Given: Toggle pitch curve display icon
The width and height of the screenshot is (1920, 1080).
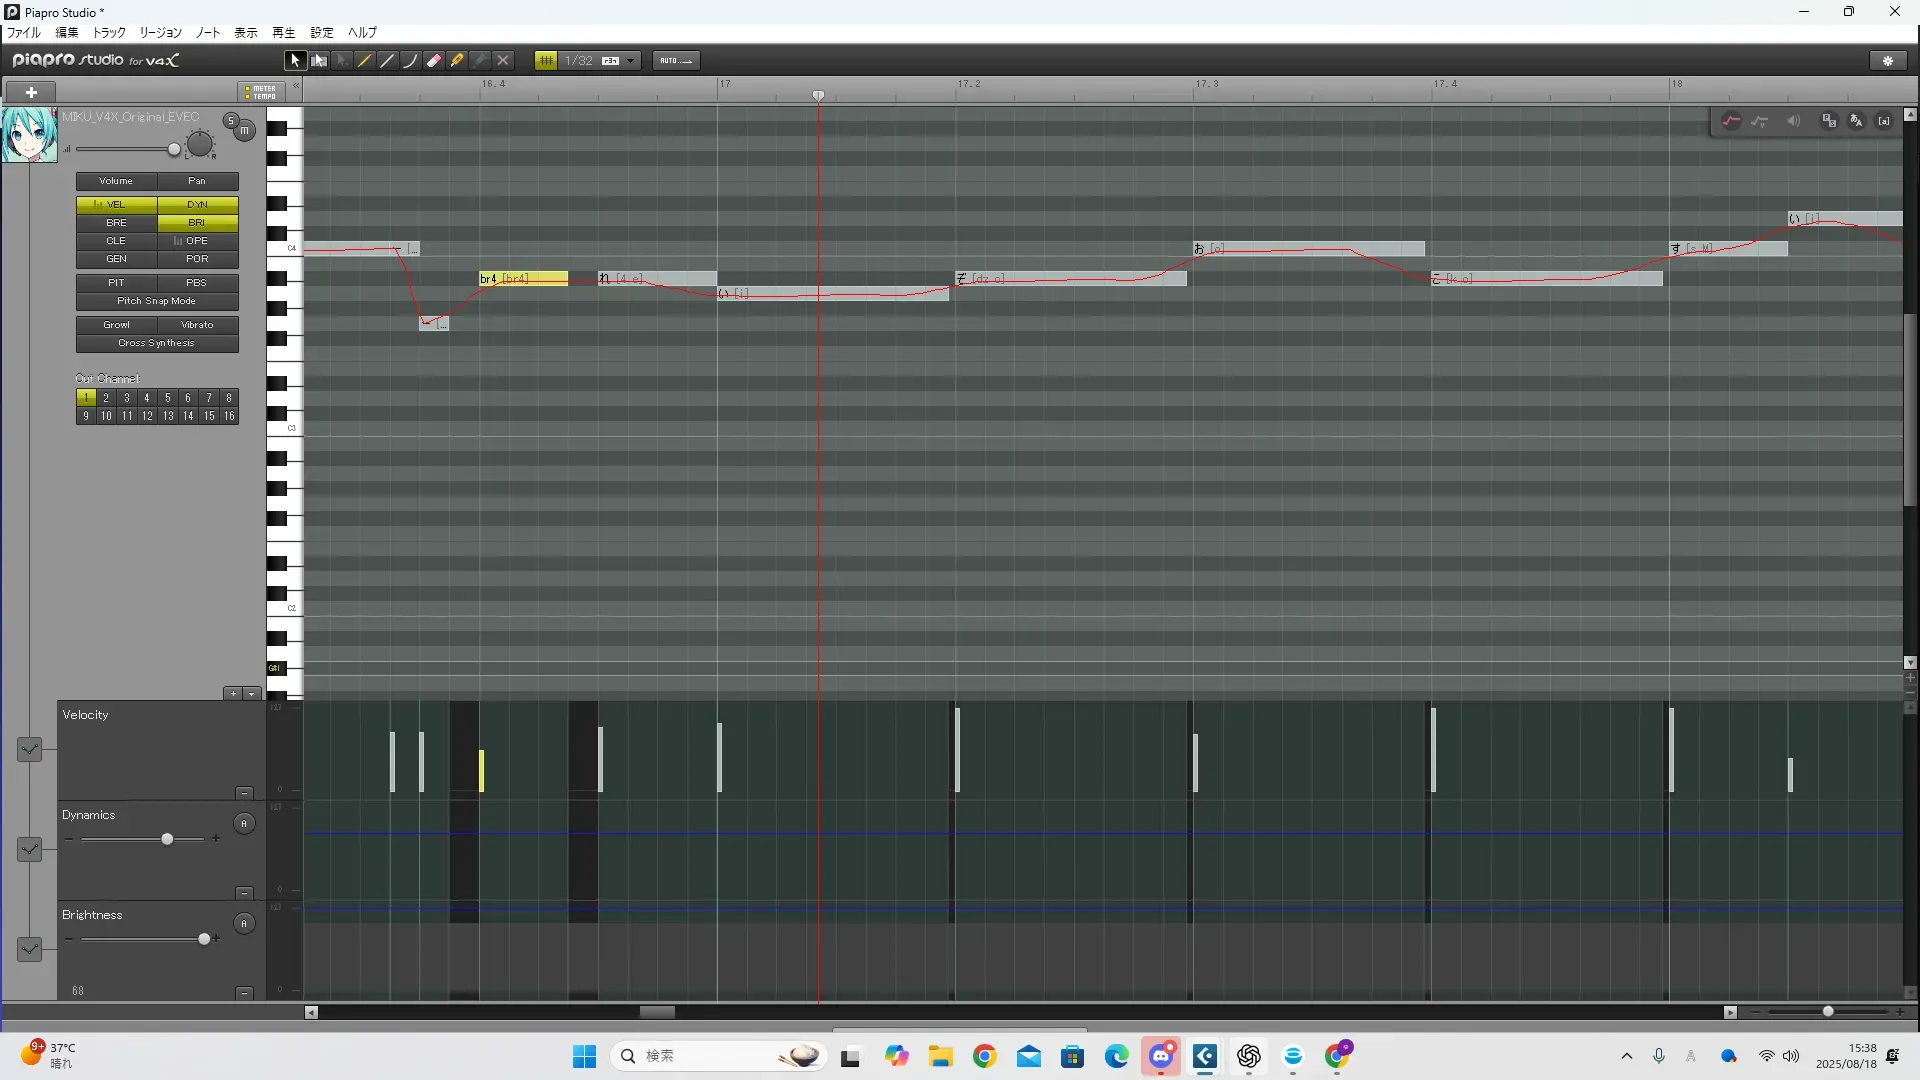Looking at the screenshot, I should (x=1731, y=121).
